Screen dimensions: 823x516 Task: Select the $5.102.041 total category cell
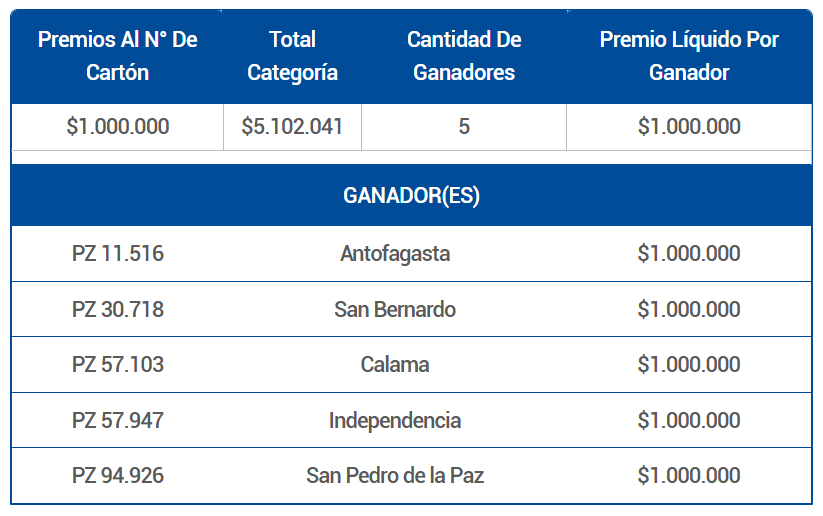(x=292, y=127)
